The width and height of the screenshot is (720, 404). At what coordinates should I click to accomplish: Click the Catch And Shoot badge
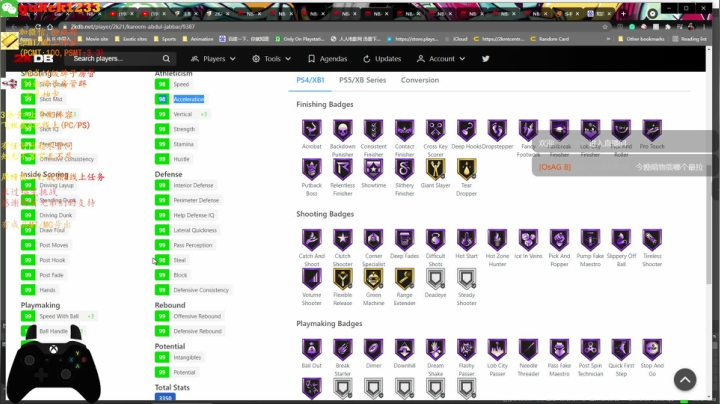click(312, 240)
